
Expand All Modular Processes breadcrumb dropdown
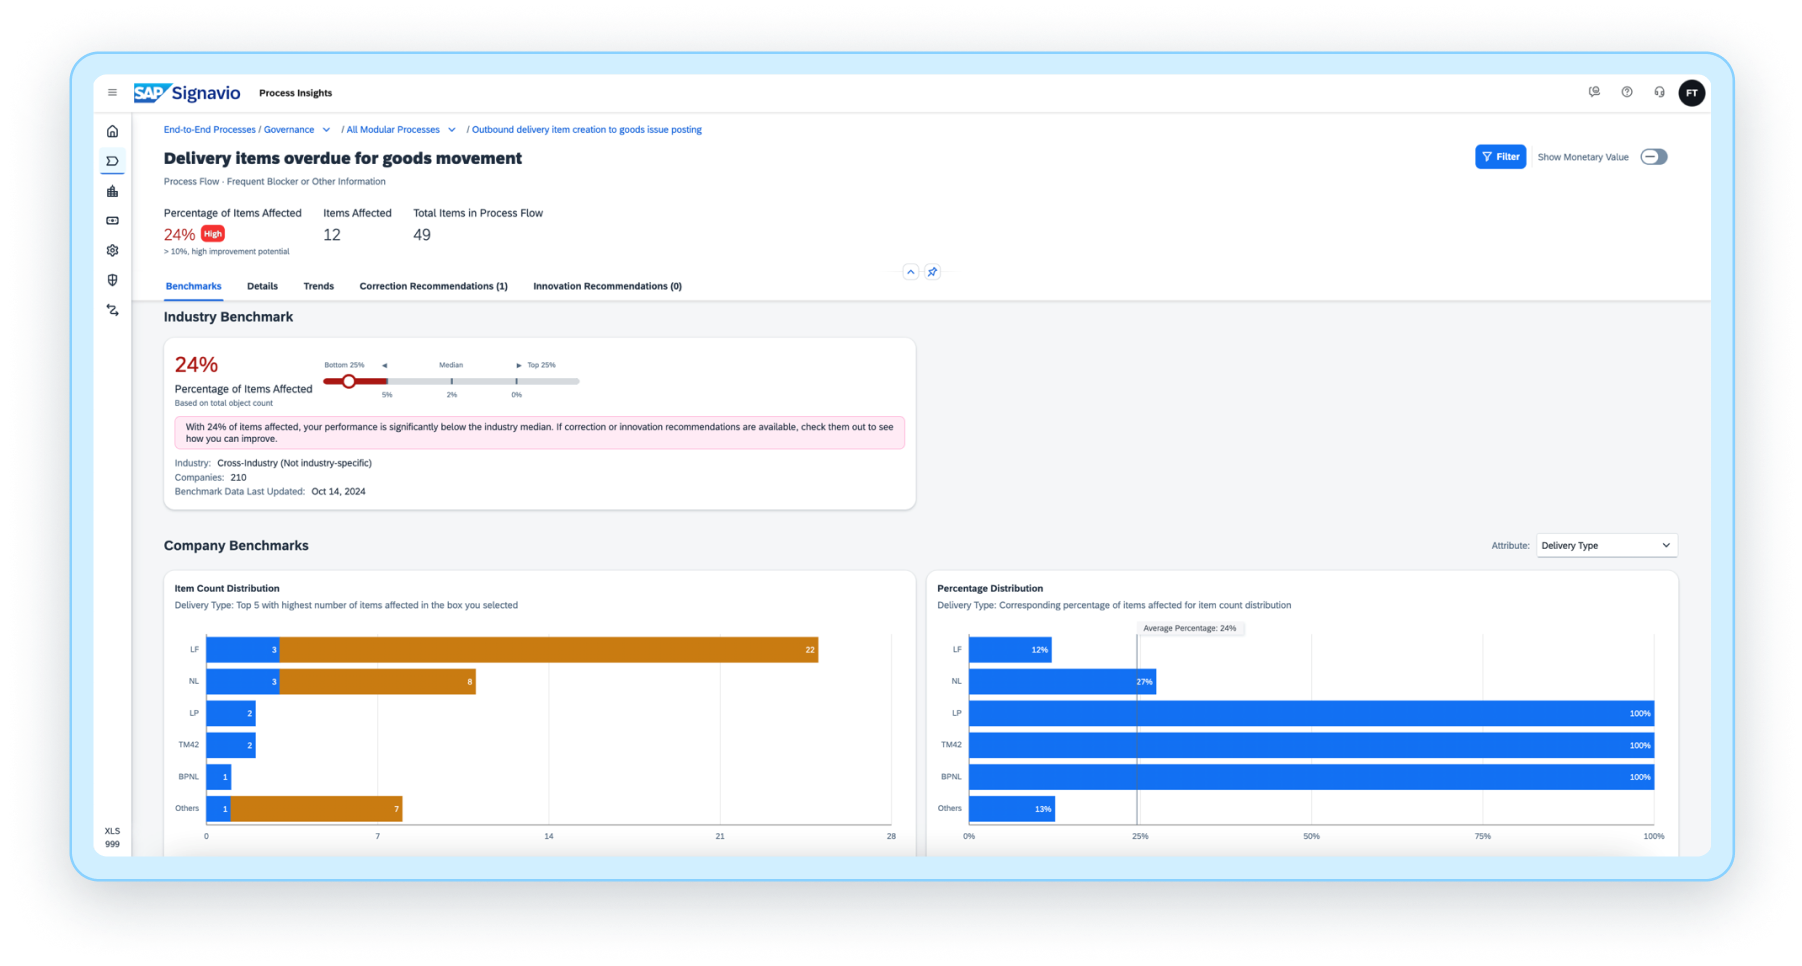pos(452,130)
